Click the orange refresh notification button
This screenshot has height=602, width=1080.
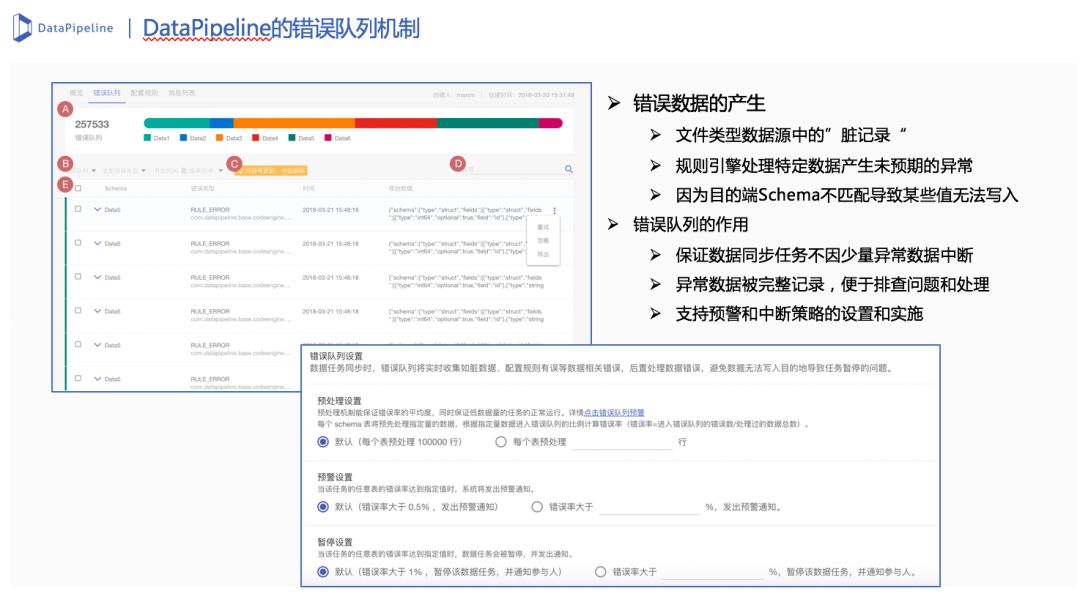[271, 170]
